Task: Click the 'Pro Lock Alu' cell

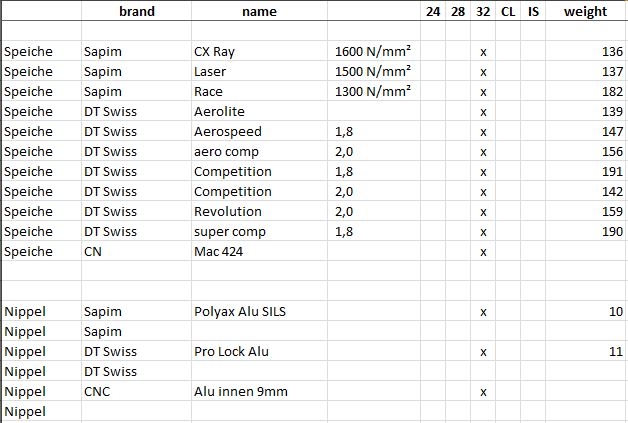Action: (x=259, y=351)
